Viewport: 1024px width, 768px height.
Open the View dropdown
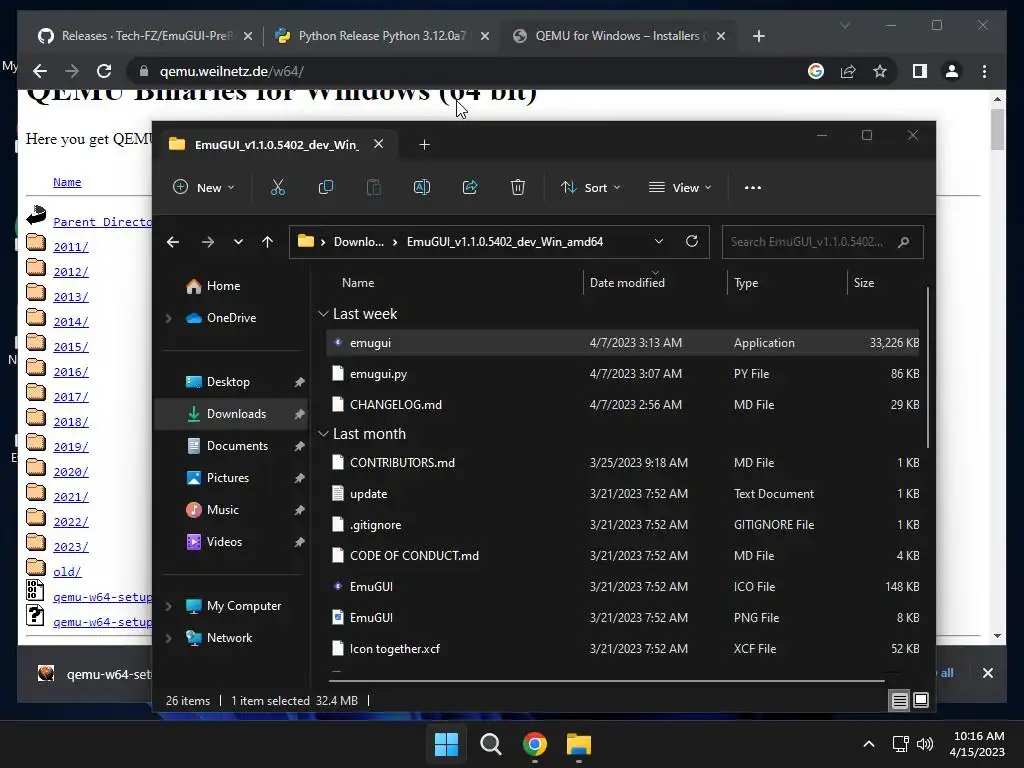point(680,187)
